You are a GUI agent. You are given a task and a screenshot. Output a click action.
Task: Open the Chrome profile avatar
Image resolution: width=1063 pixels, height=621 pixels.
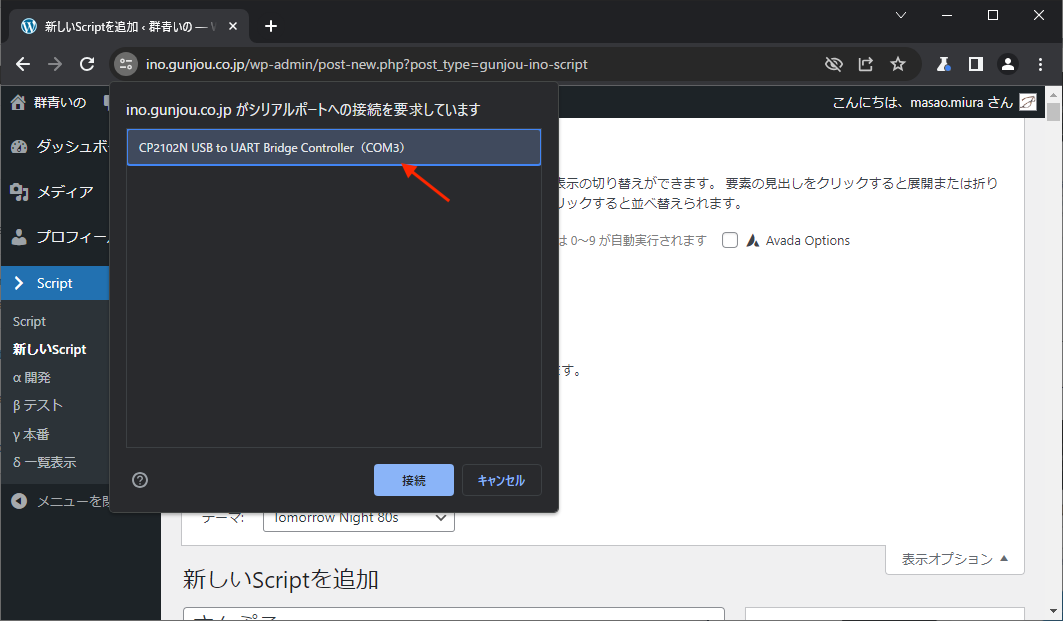pos(1008,64)
